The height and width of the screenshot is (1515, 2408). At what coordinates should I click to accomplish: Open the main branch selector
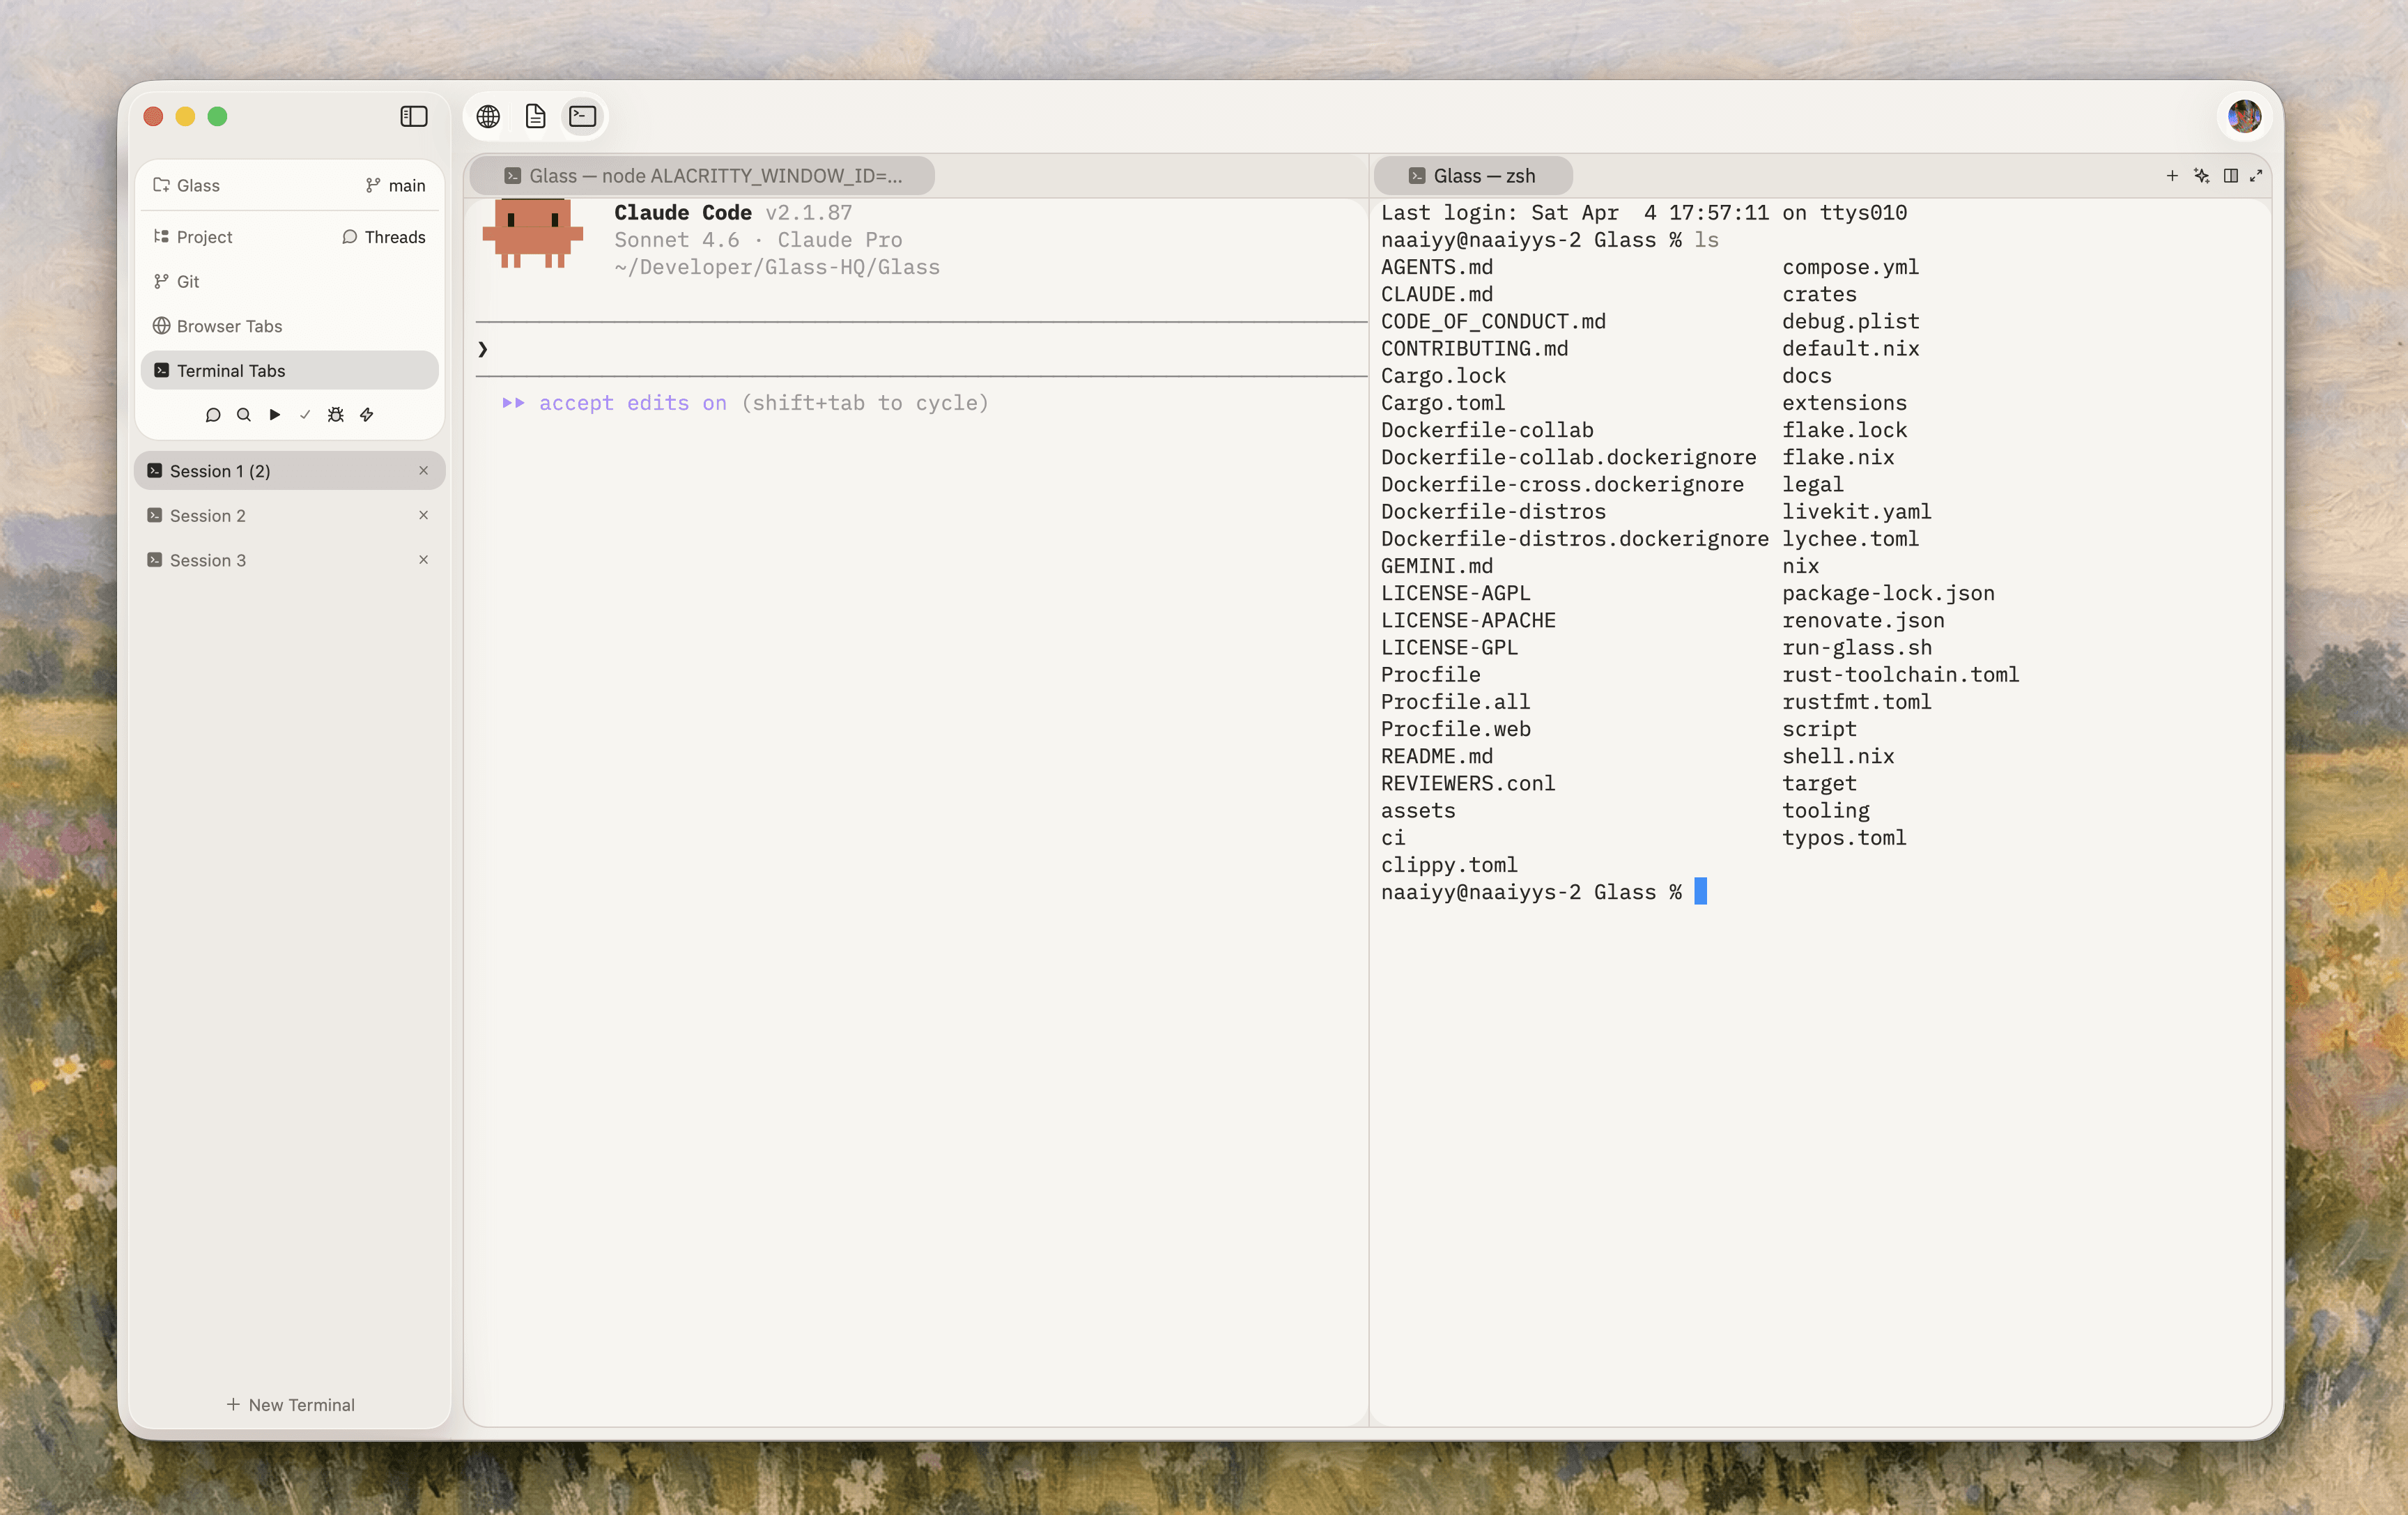(x=396, y=185)
